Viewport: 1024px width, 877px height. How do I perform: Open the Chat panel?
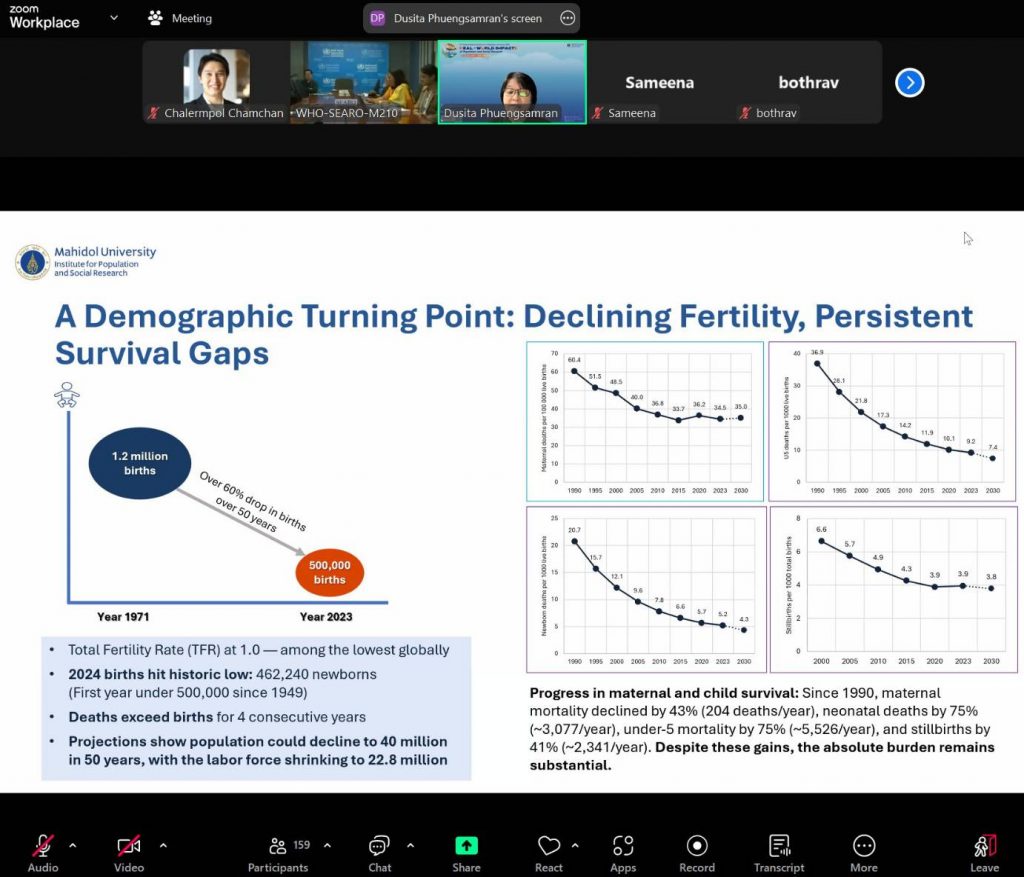379,846
